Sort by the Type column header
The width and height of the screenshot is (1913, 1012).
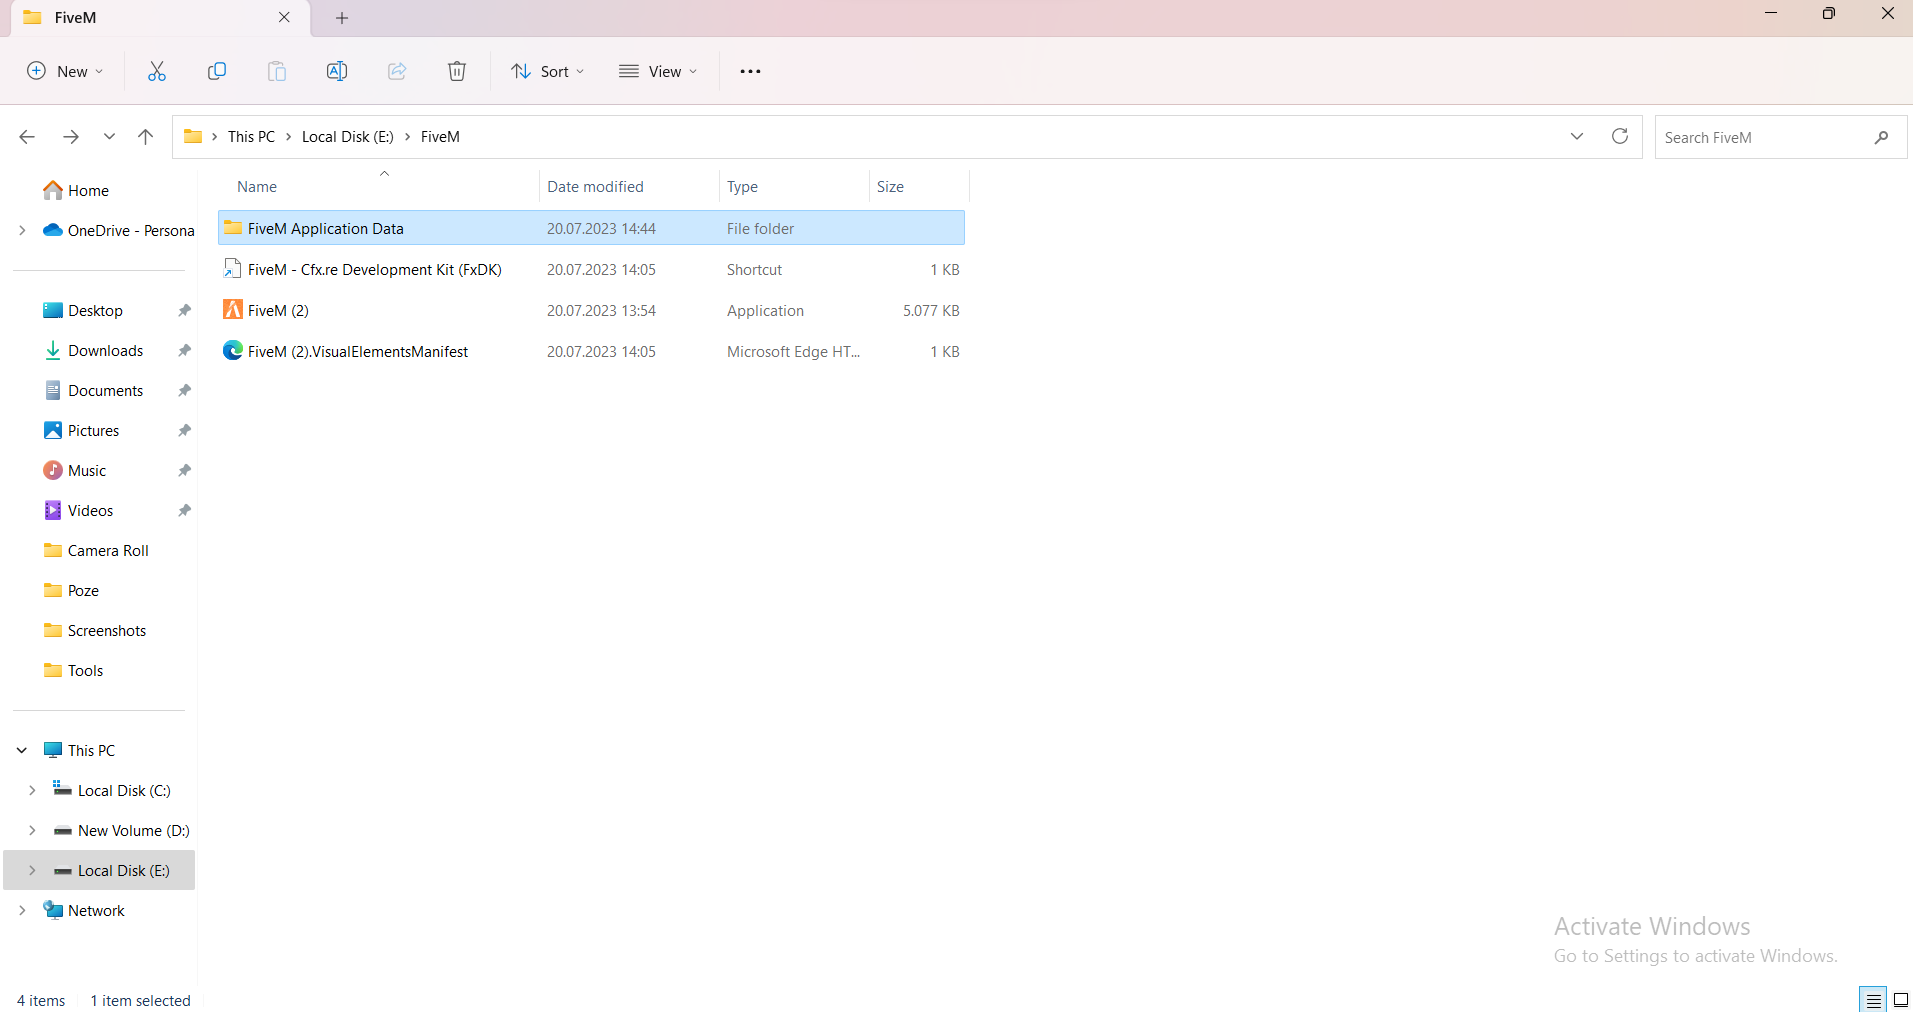(x=742, y=186)
